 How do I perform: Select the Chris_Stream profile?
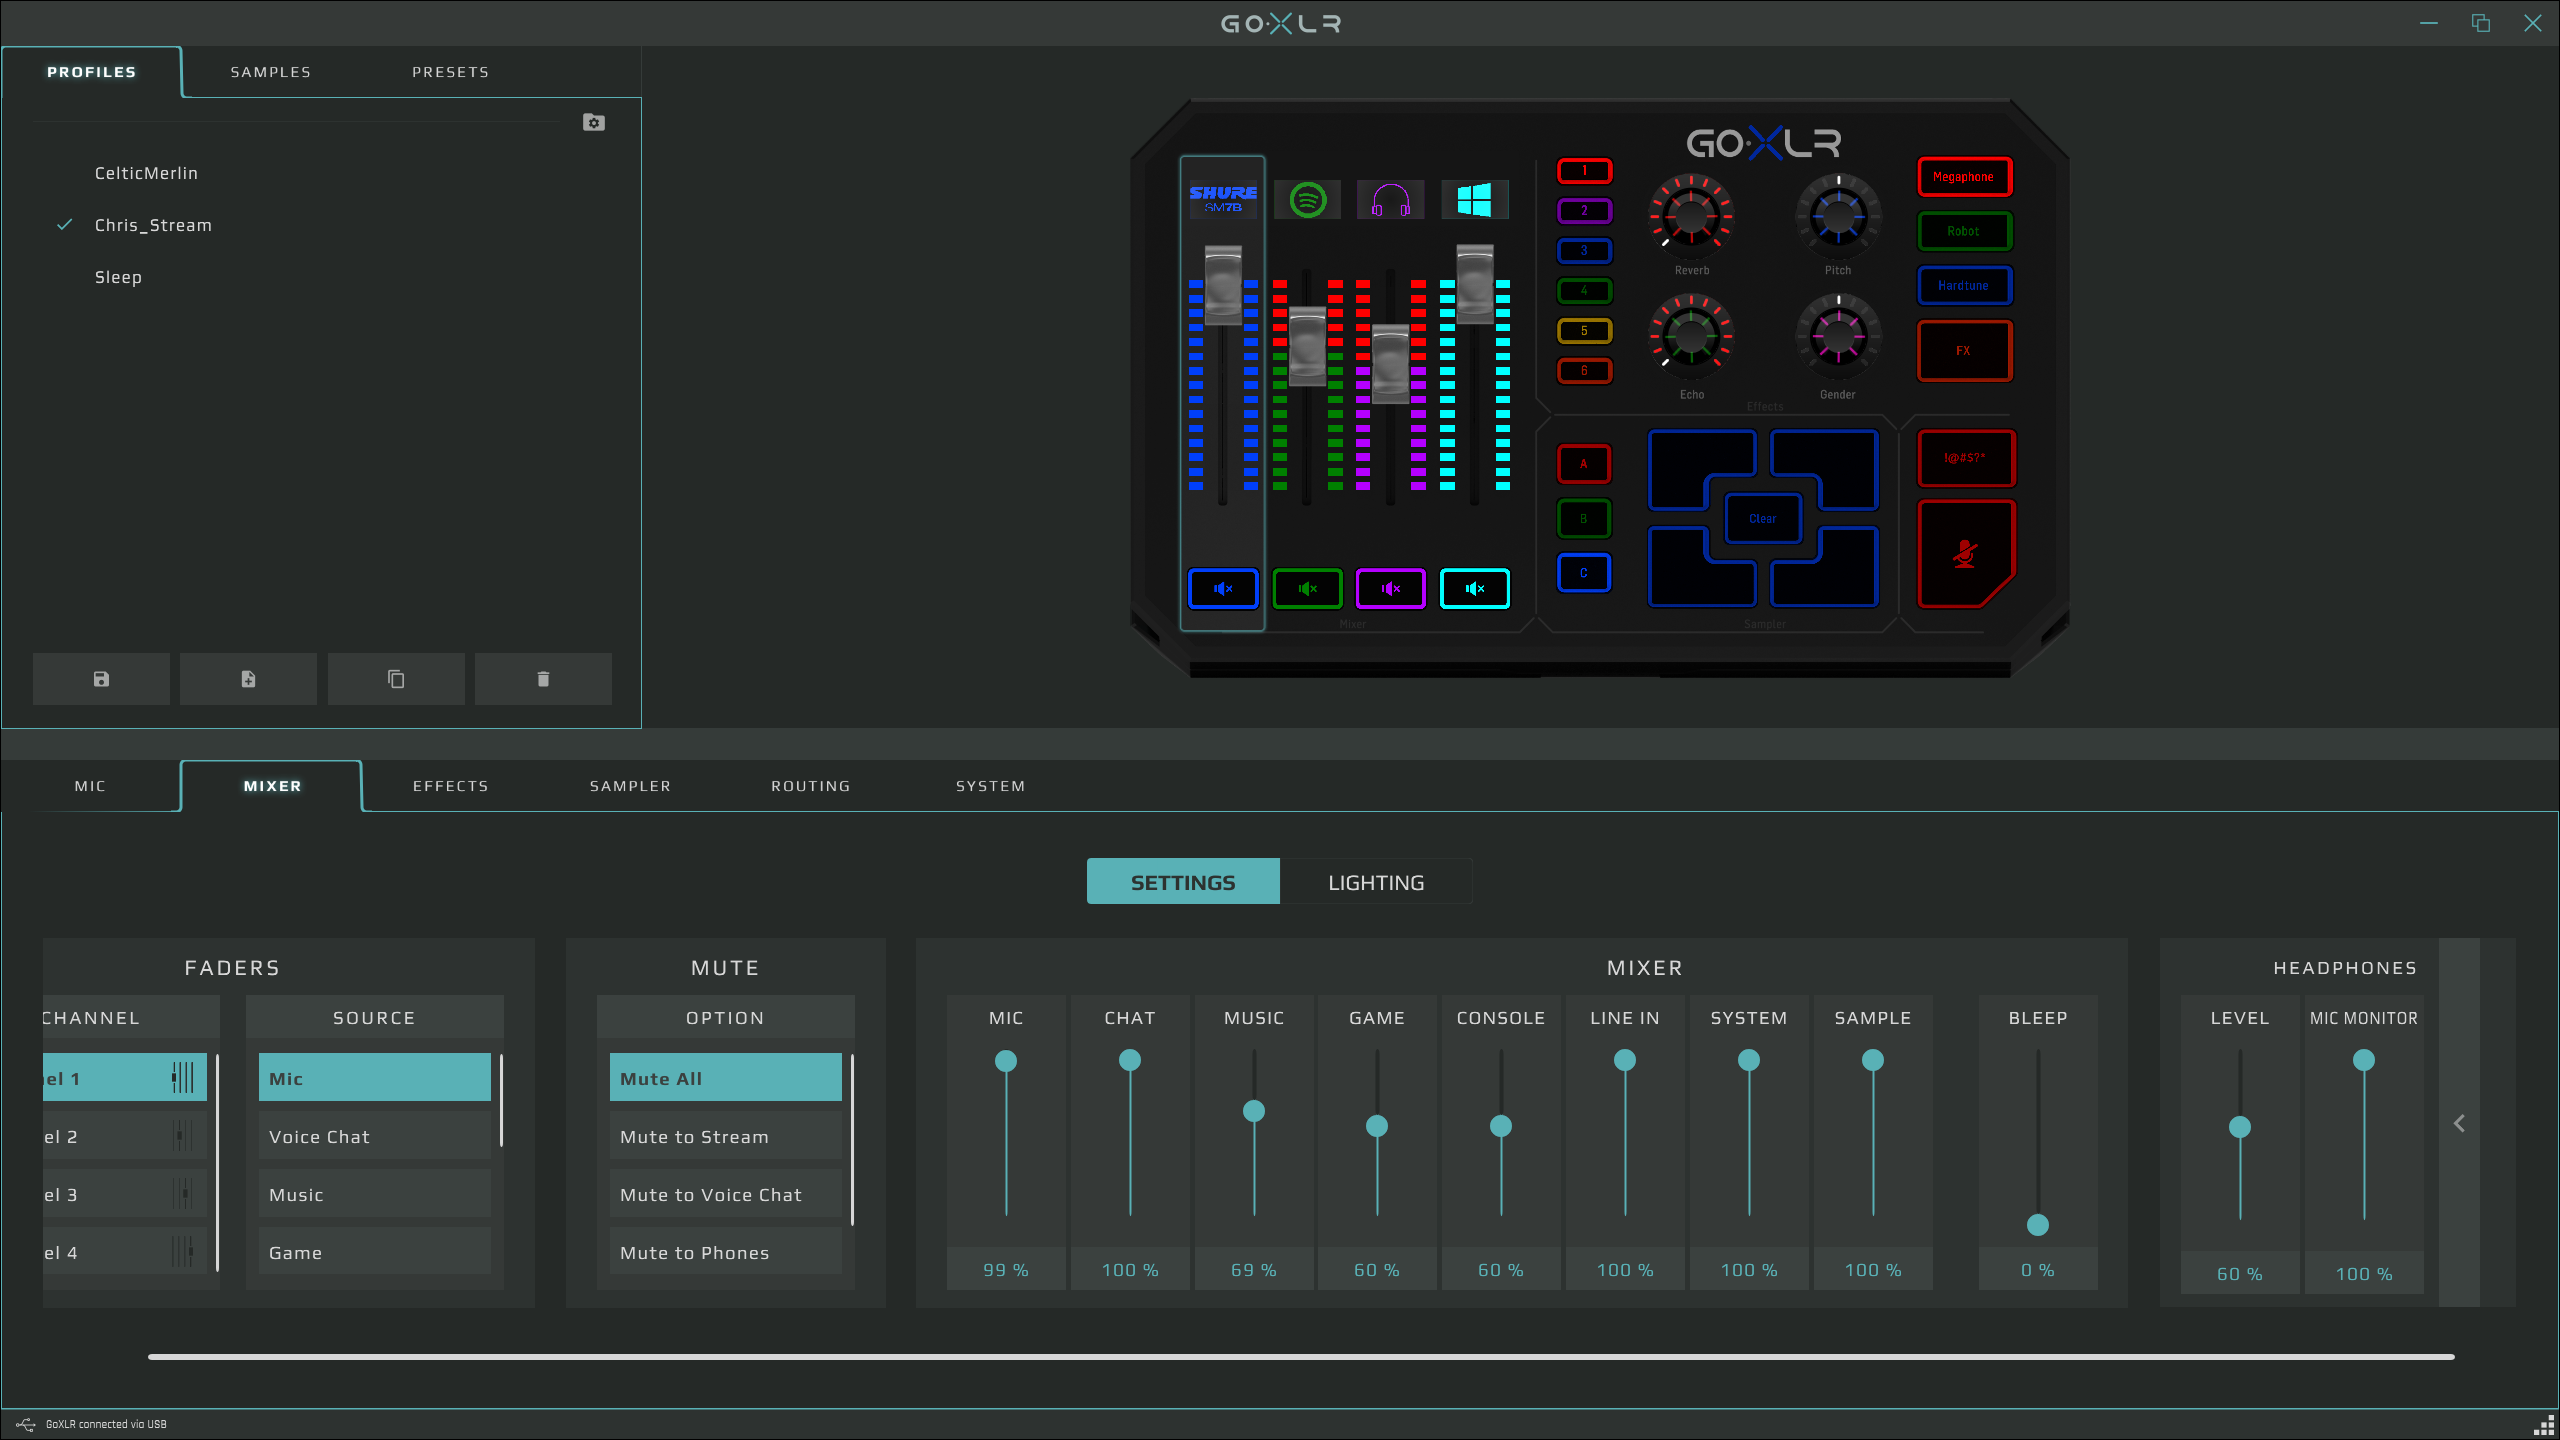point(153,225)
